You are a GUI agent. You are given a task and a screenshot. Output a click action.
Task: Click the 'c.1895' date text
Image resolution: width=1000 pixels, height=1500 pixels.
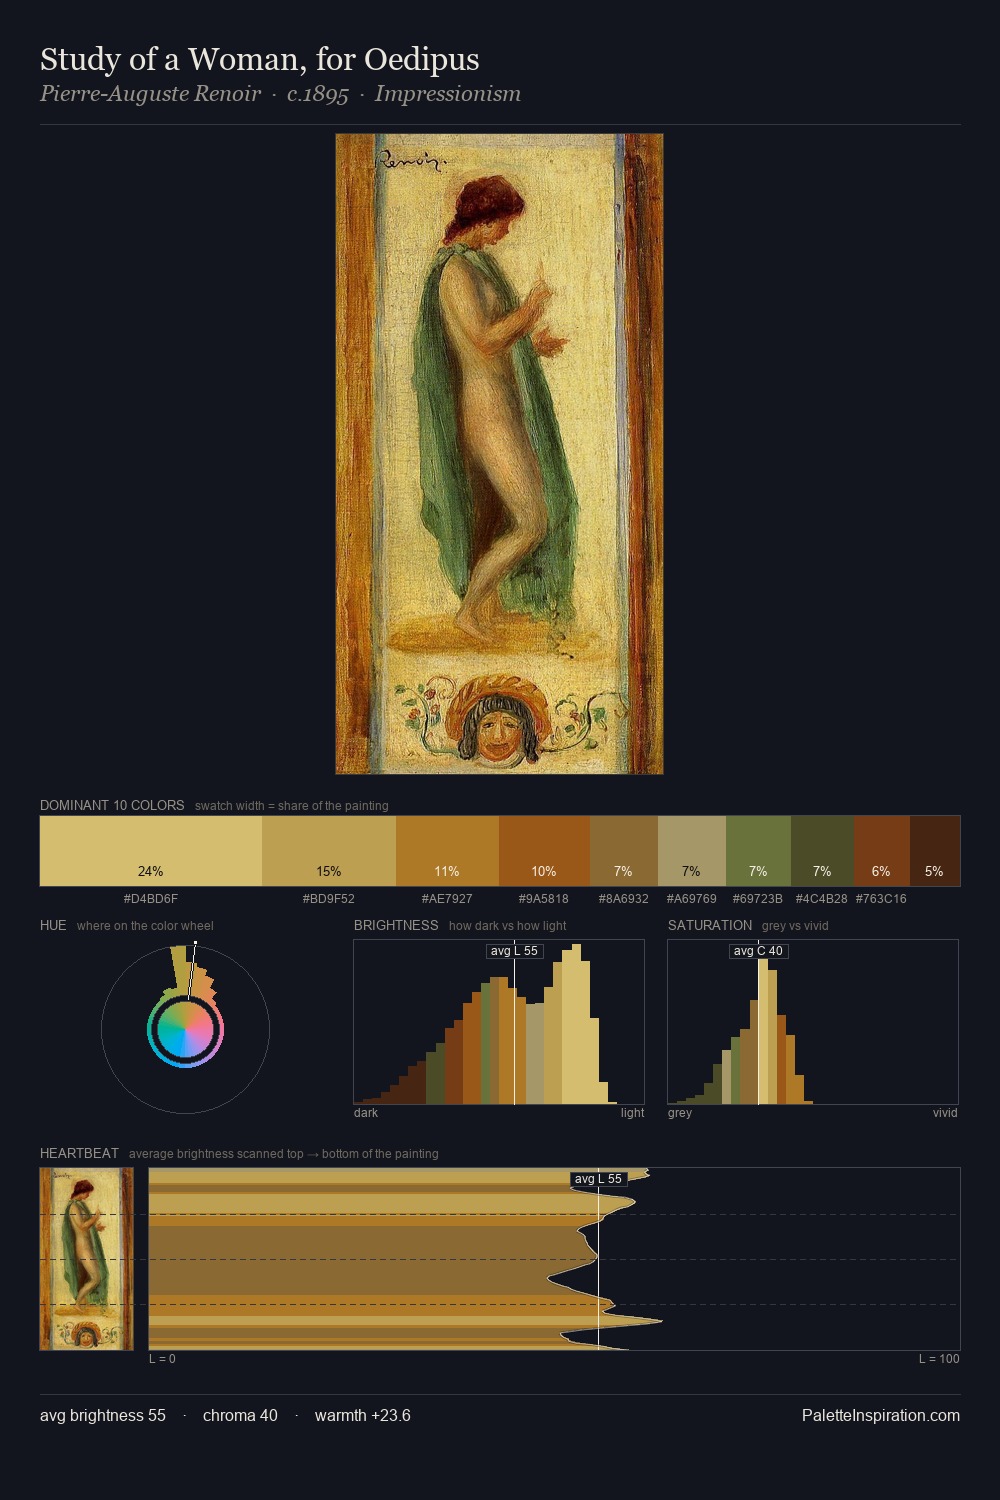(318, 94)
